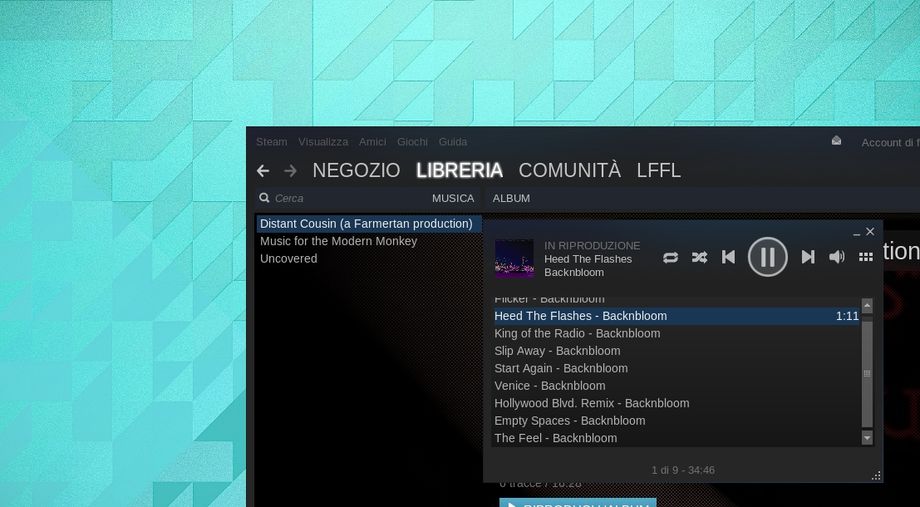920x507 pixels.
Task: Click the search magnifier icon
Action: (x=265, y=198)
